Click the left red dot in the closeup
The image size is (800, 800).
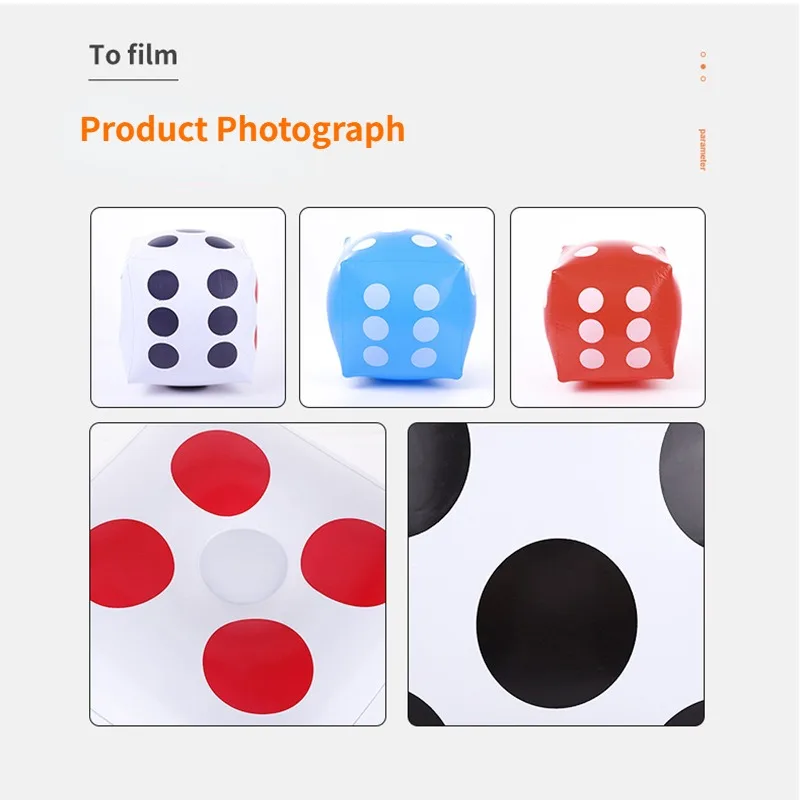[x=132, y=563]
